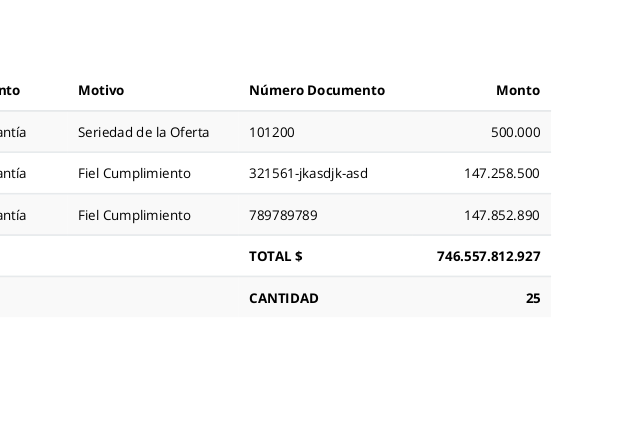639x436 pixels.
Task: Select Fiel Cumplimiento in the 321561-jkasdjk-asd row
Action: [134, 173]
